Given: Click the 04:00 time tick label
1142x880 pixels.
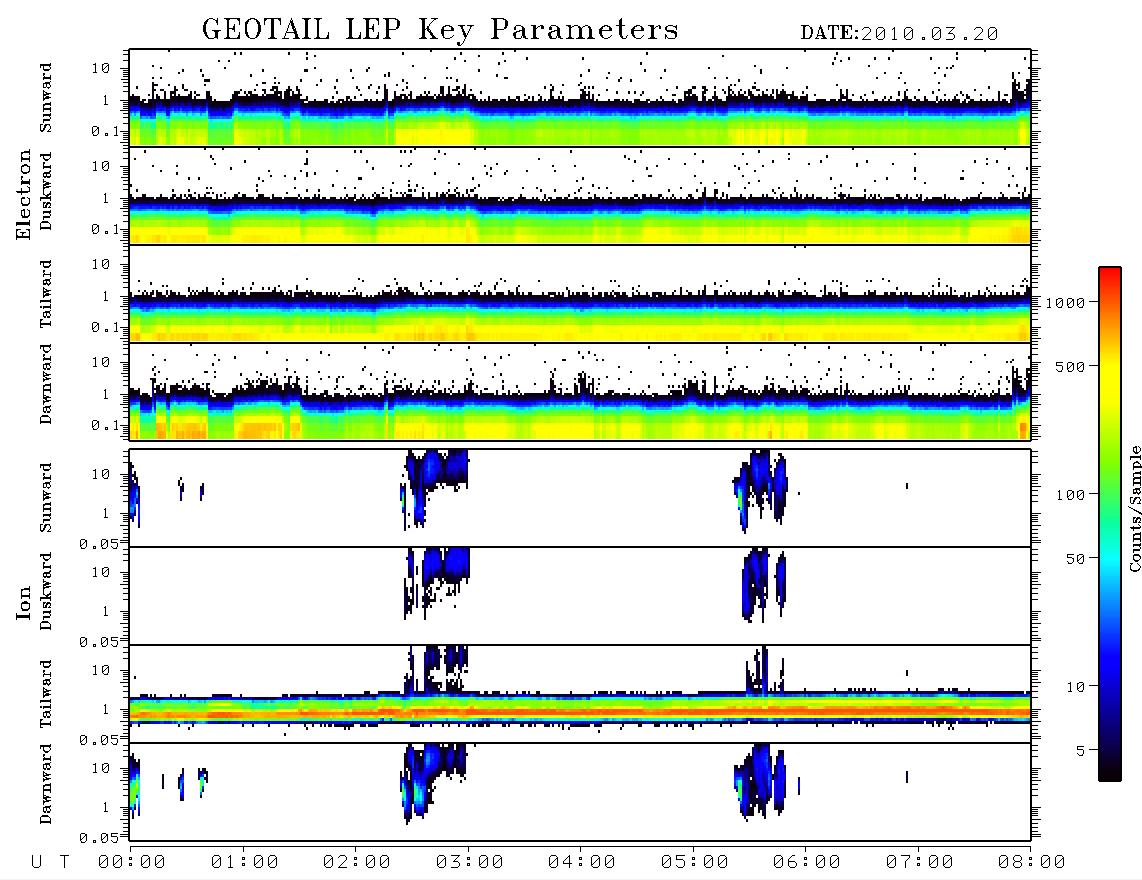Looking at the screenshot, I should (582, 862).
